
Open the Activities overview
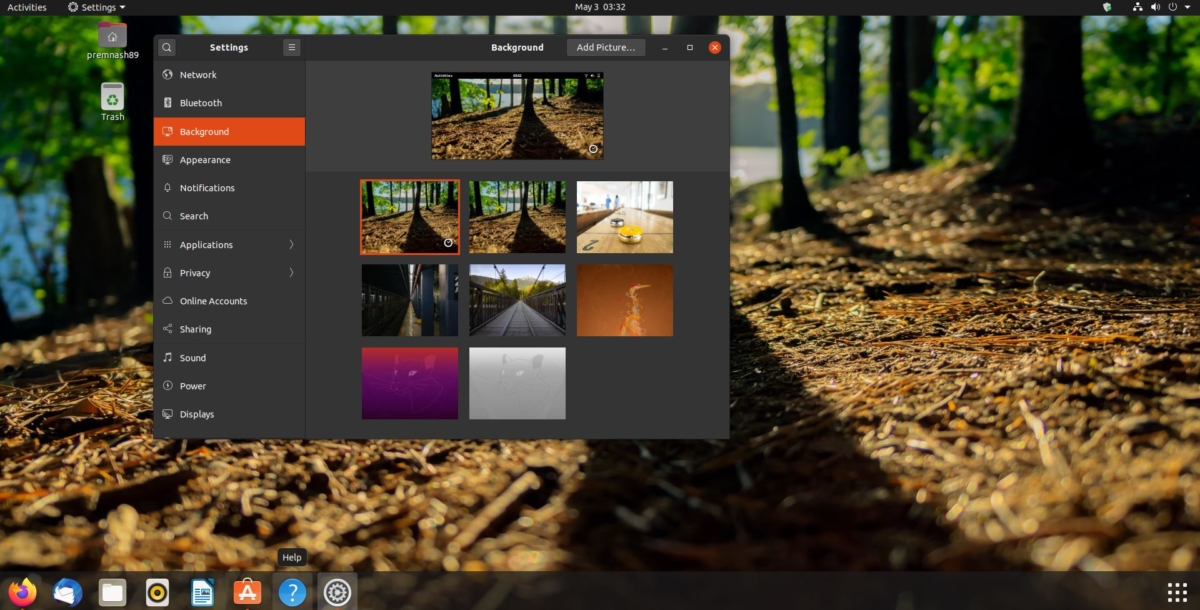pyautogui.click(x=26, y=7)
